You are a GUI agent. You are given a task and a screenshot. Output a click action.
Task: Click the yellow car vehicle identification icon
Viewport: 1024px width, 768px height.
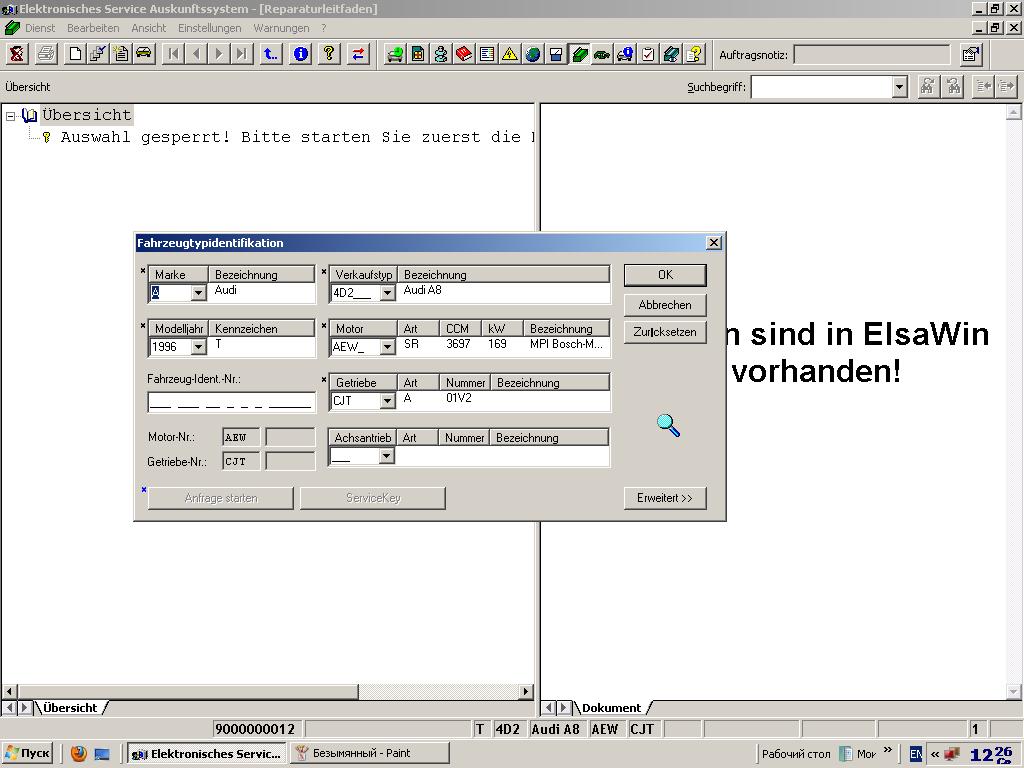[x=144, y=54]
